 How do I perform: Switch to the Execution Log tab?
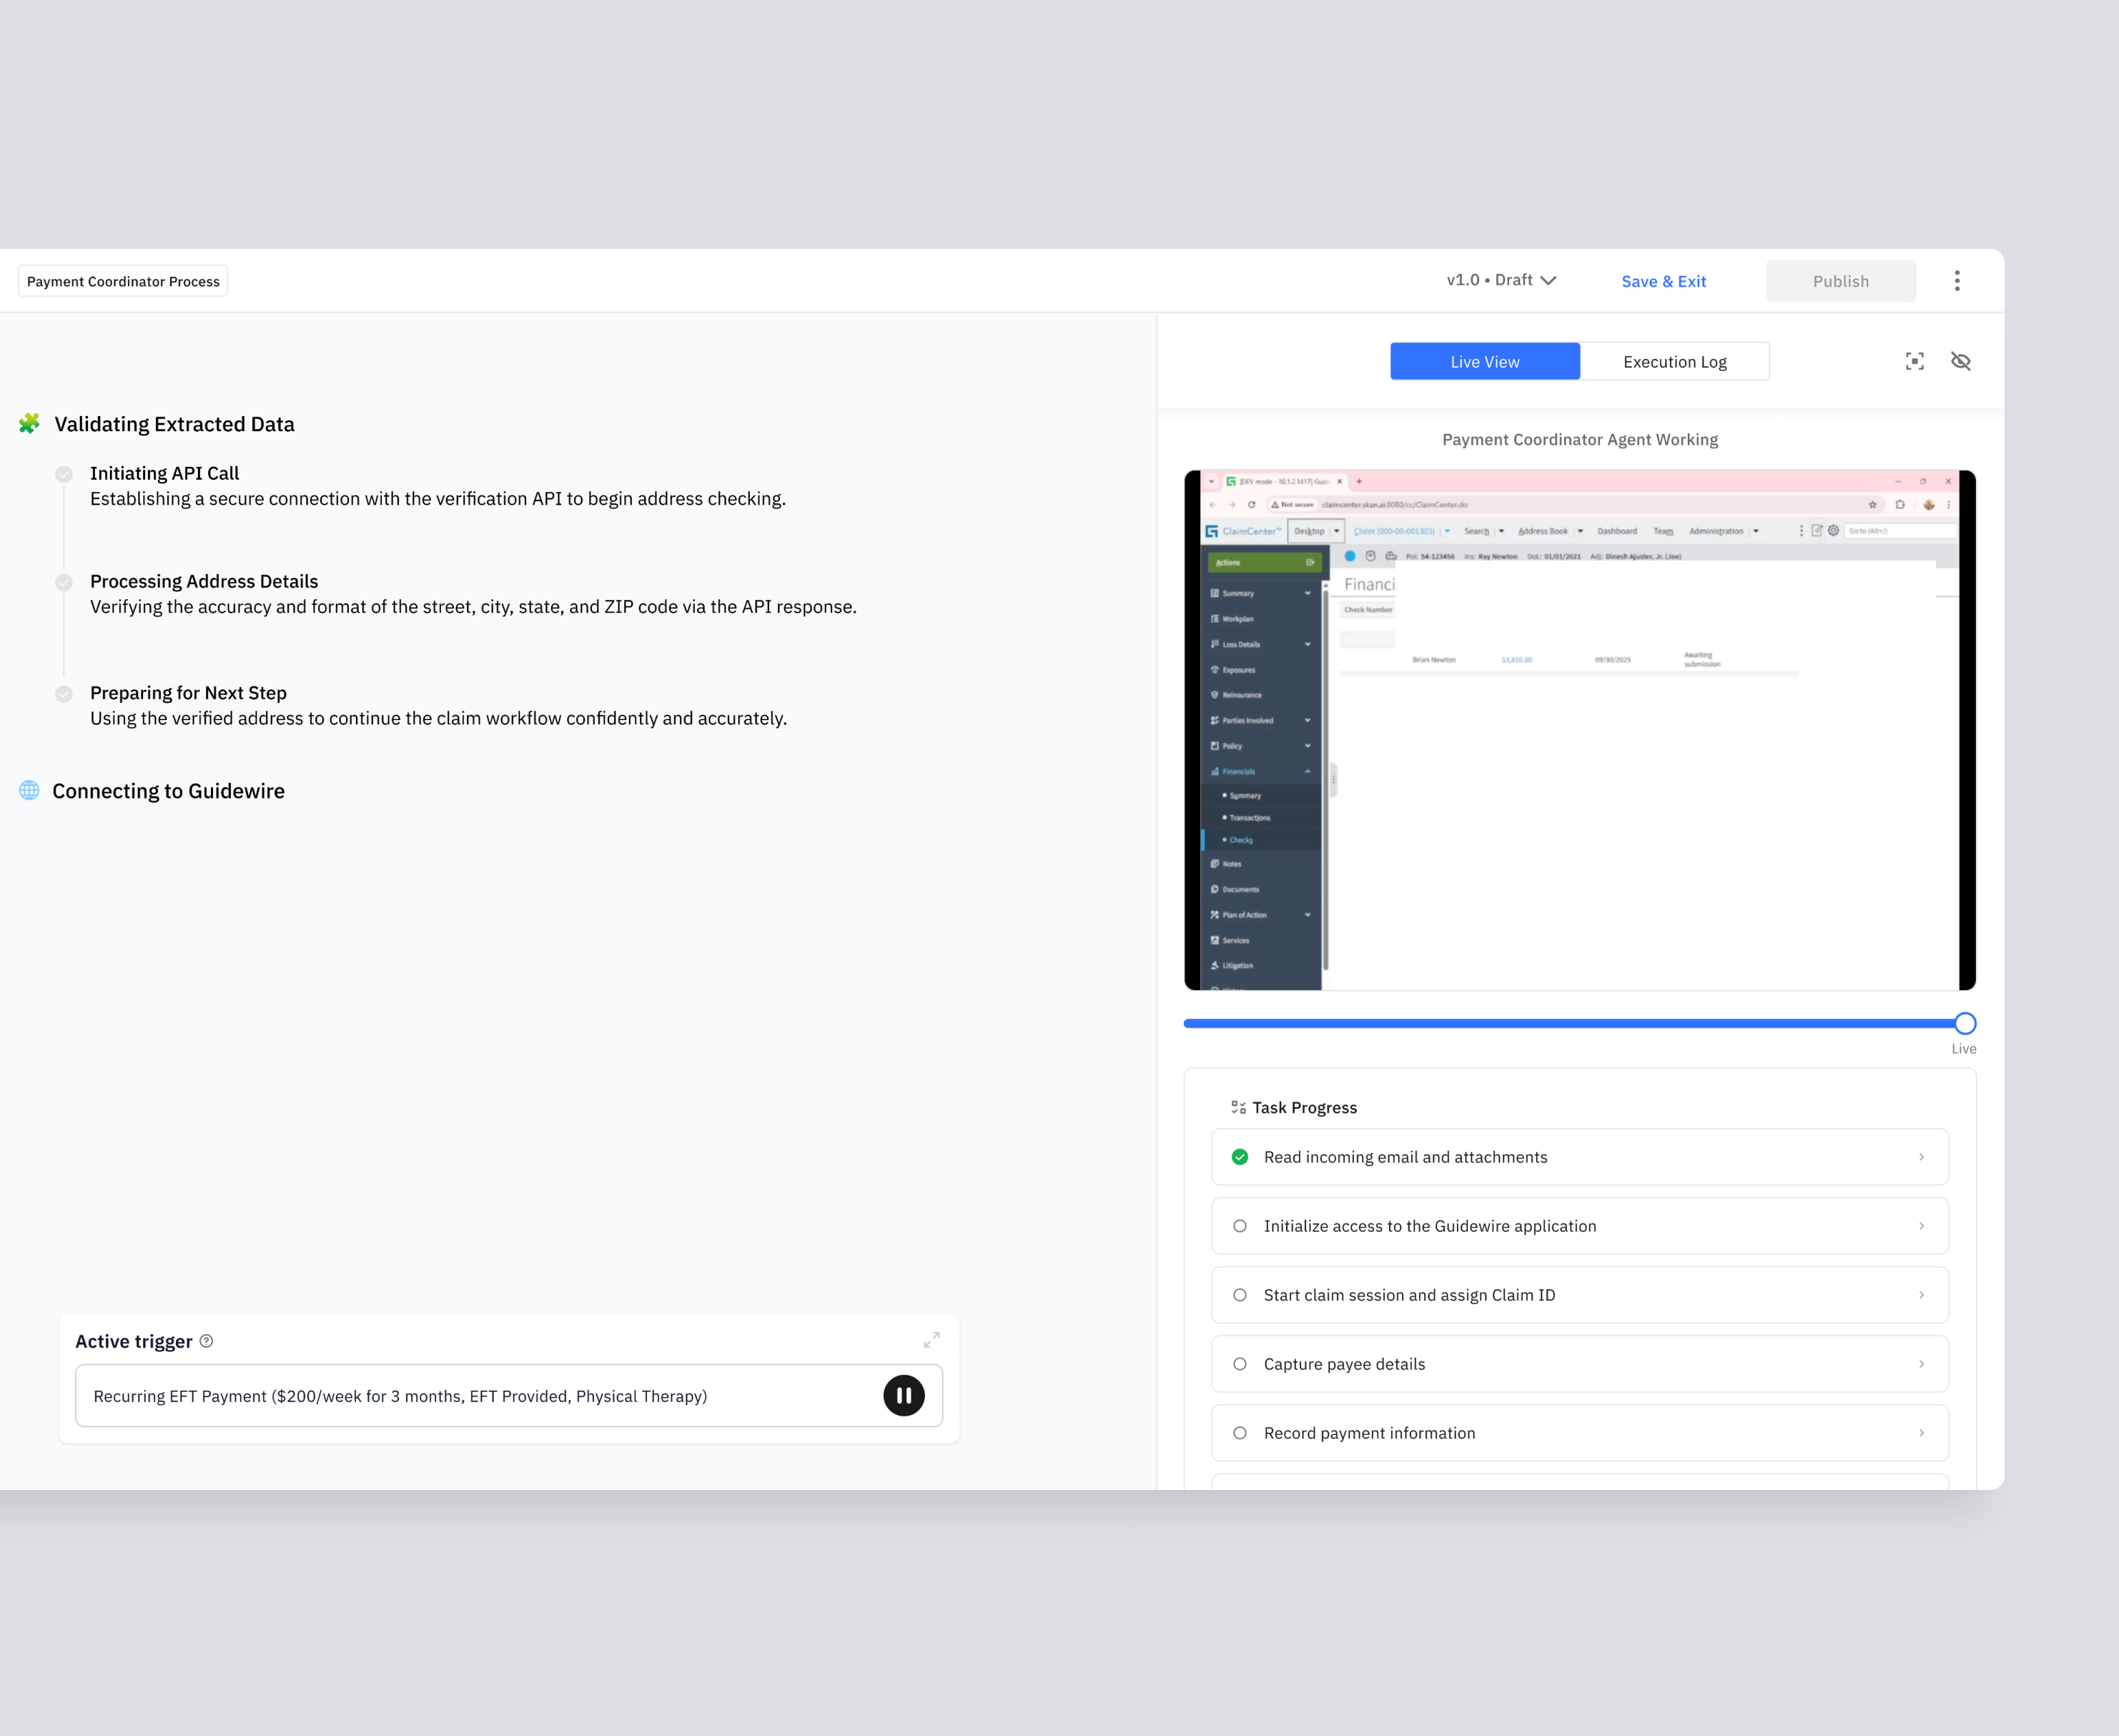[1674, 362]
